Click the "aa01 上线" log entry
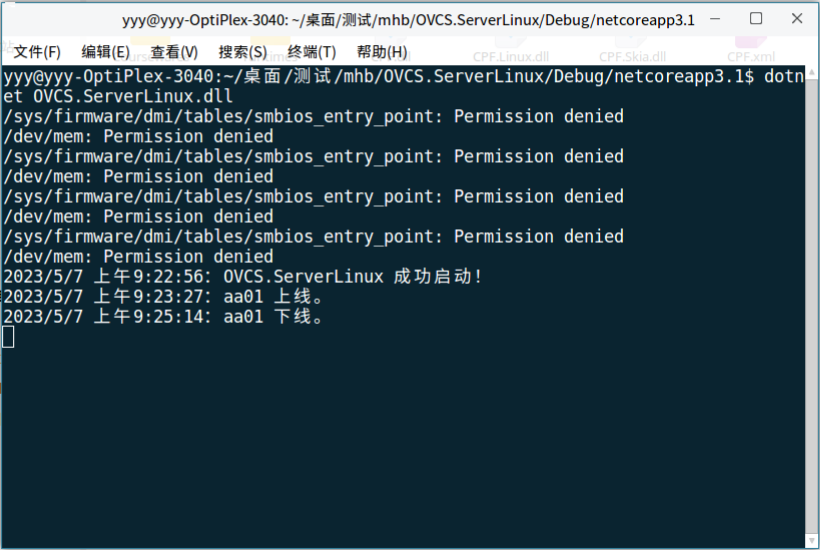Viewport: 820px width, 550px height. coord(278,297)
